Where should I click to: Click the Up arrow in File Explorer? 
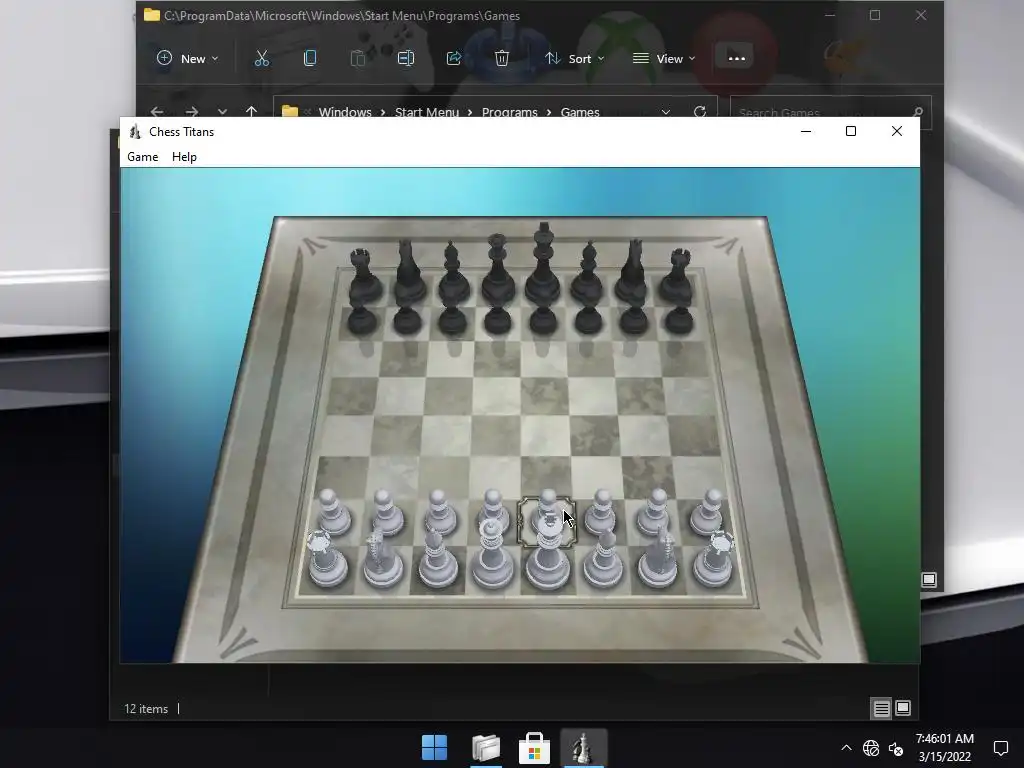tap(251, 112)
